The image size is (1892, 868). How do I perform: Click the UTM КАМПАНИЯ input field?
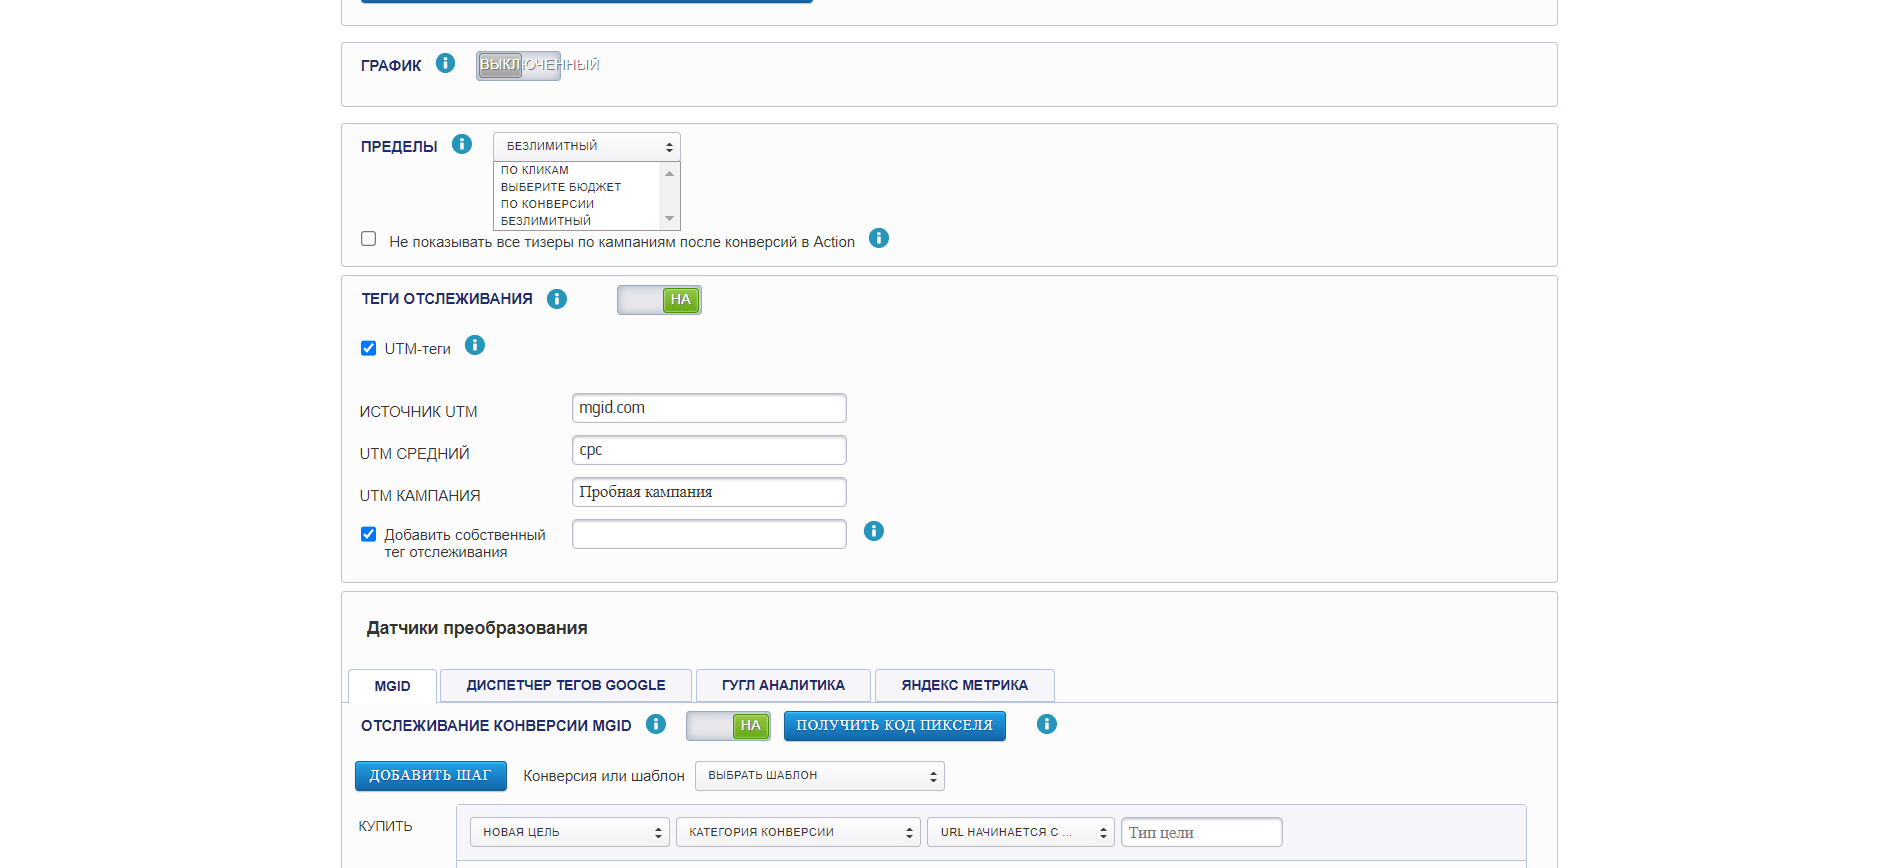coord(709,492)
